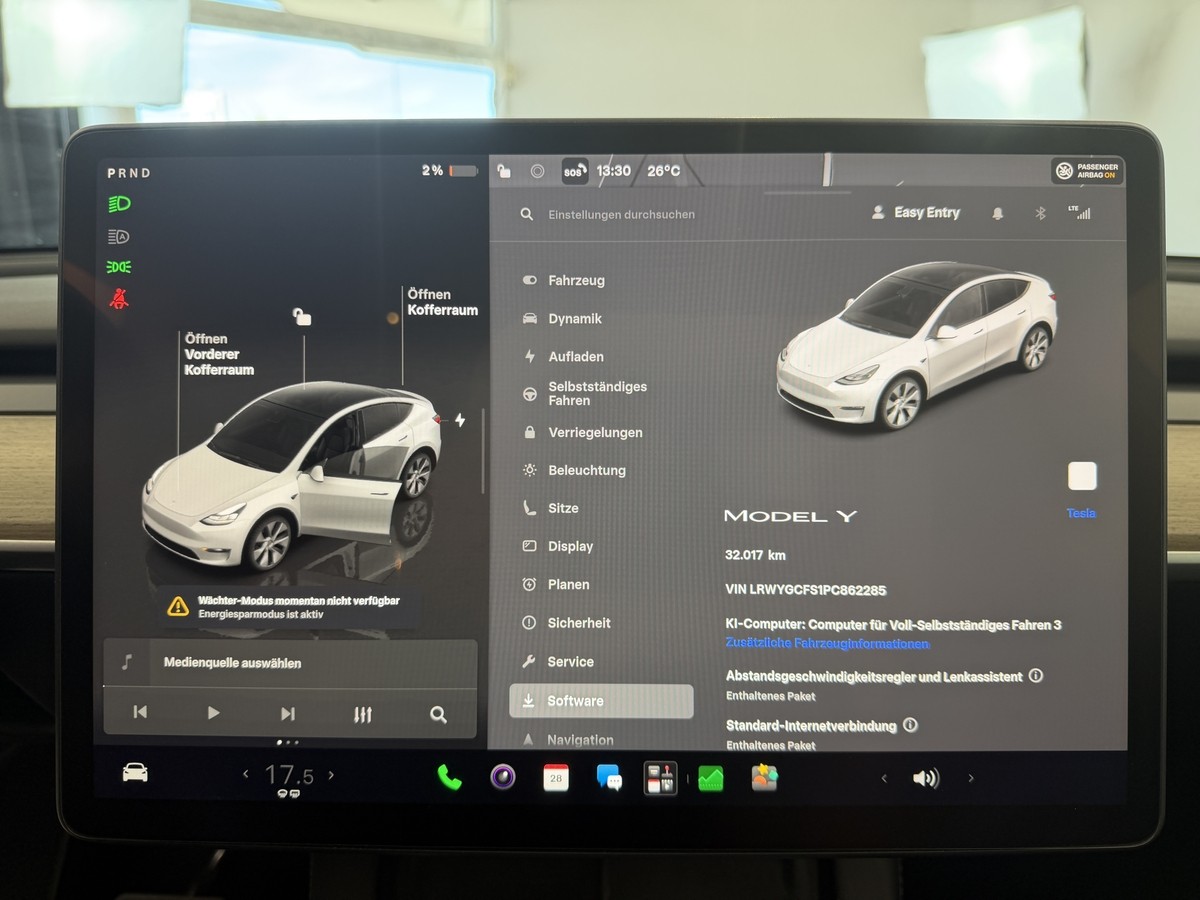The width and height of the screenshot is (1200, 900).
Task: Open the toybox arcade app icon
Action: pyautogui.click(x=765, y=777)
